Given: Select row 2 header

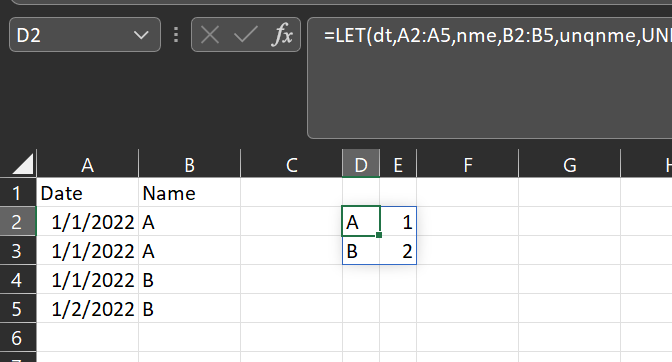Looking at the screenshot, I should [18, 221].
